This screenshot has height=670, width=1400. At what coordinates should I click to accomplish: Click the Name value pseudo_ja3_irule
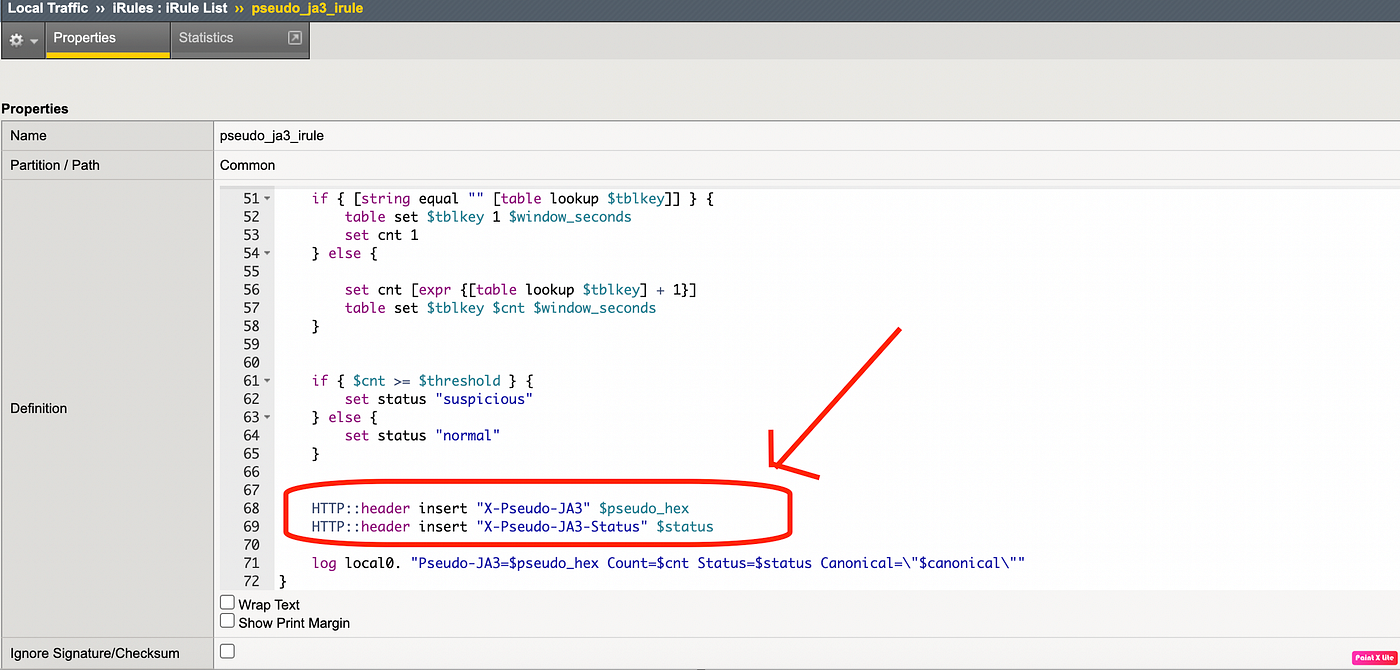pyautogui.click(x=272, y=136)
